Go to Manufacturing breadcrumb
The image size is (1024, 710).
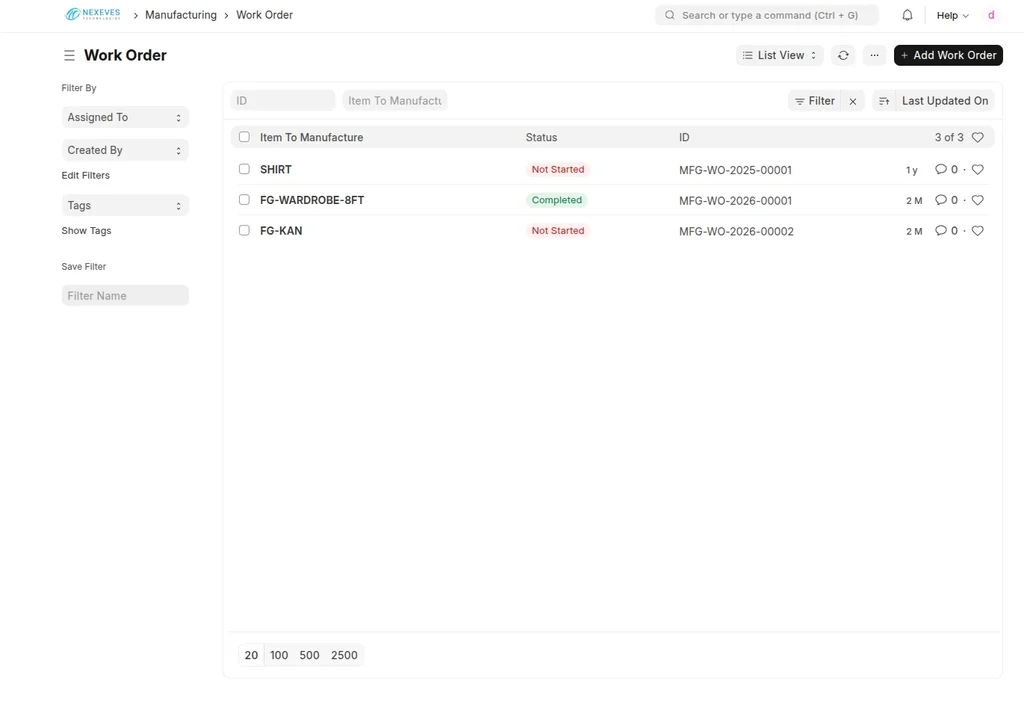click(x=181, y=14)
